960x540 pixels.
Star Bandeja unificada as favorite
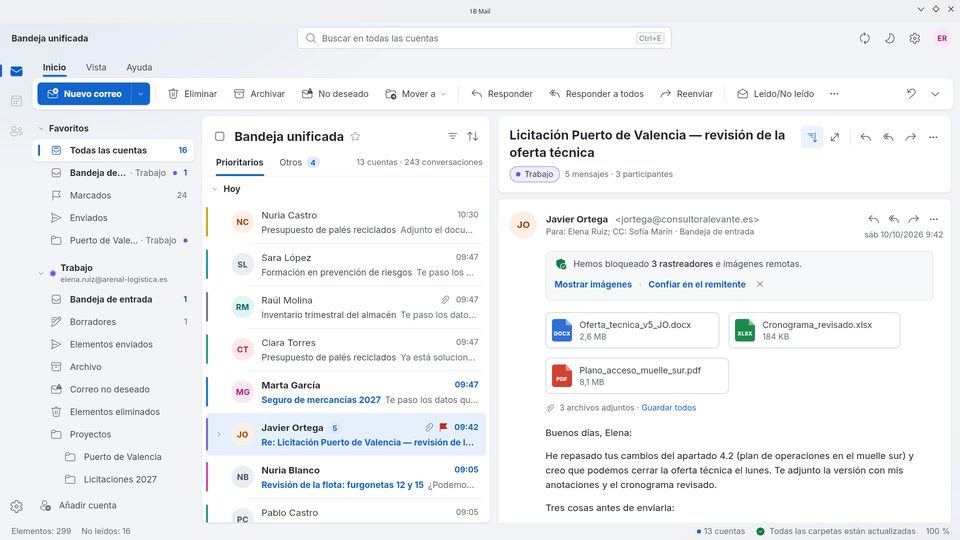coord(355,137)
